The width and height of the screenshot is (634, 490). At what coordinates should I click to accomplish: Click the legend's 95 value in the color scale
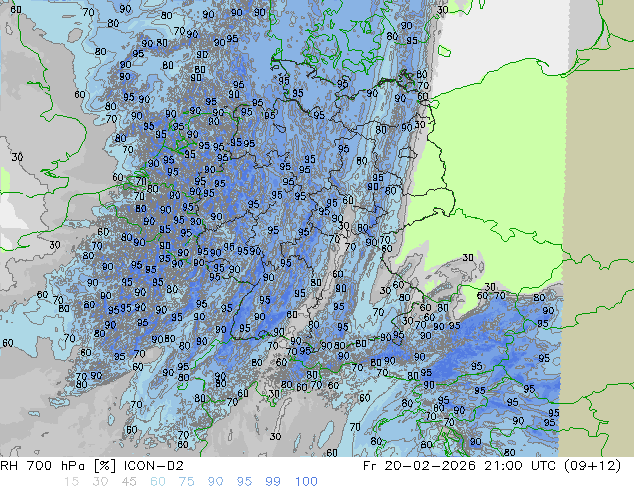(x=244, y=482)
